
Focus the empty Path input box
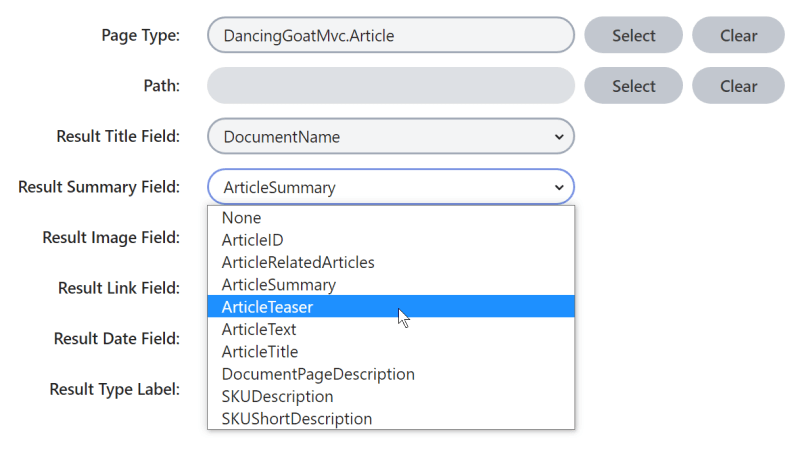pyautogui.click(x=390, y=86)
